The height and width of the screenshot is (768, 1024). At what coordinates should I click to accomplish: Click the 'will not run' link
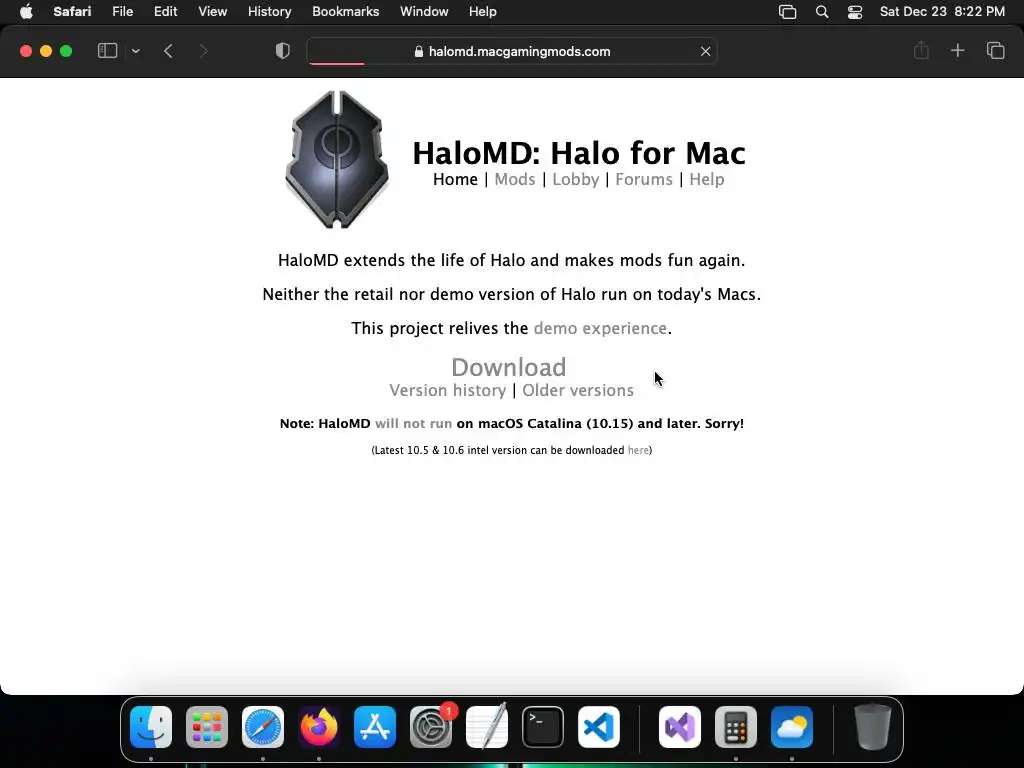tap(413, 423)
